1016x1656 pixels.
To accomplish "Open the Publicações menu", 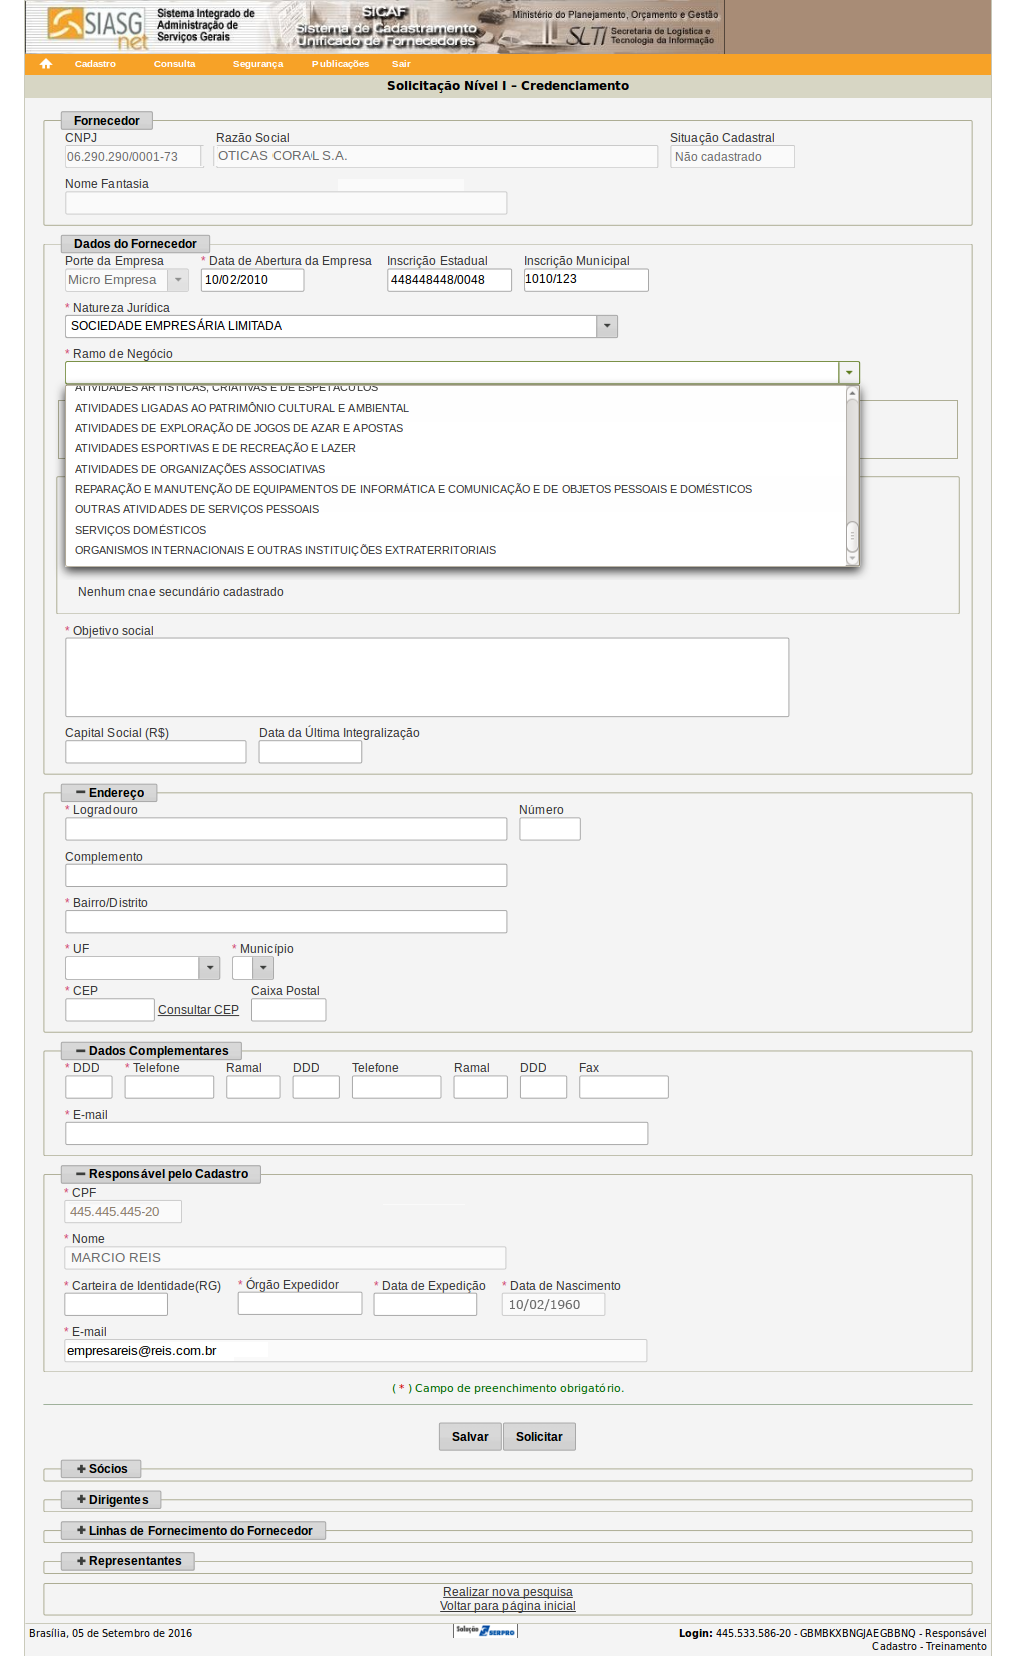I will click(340, 64).
